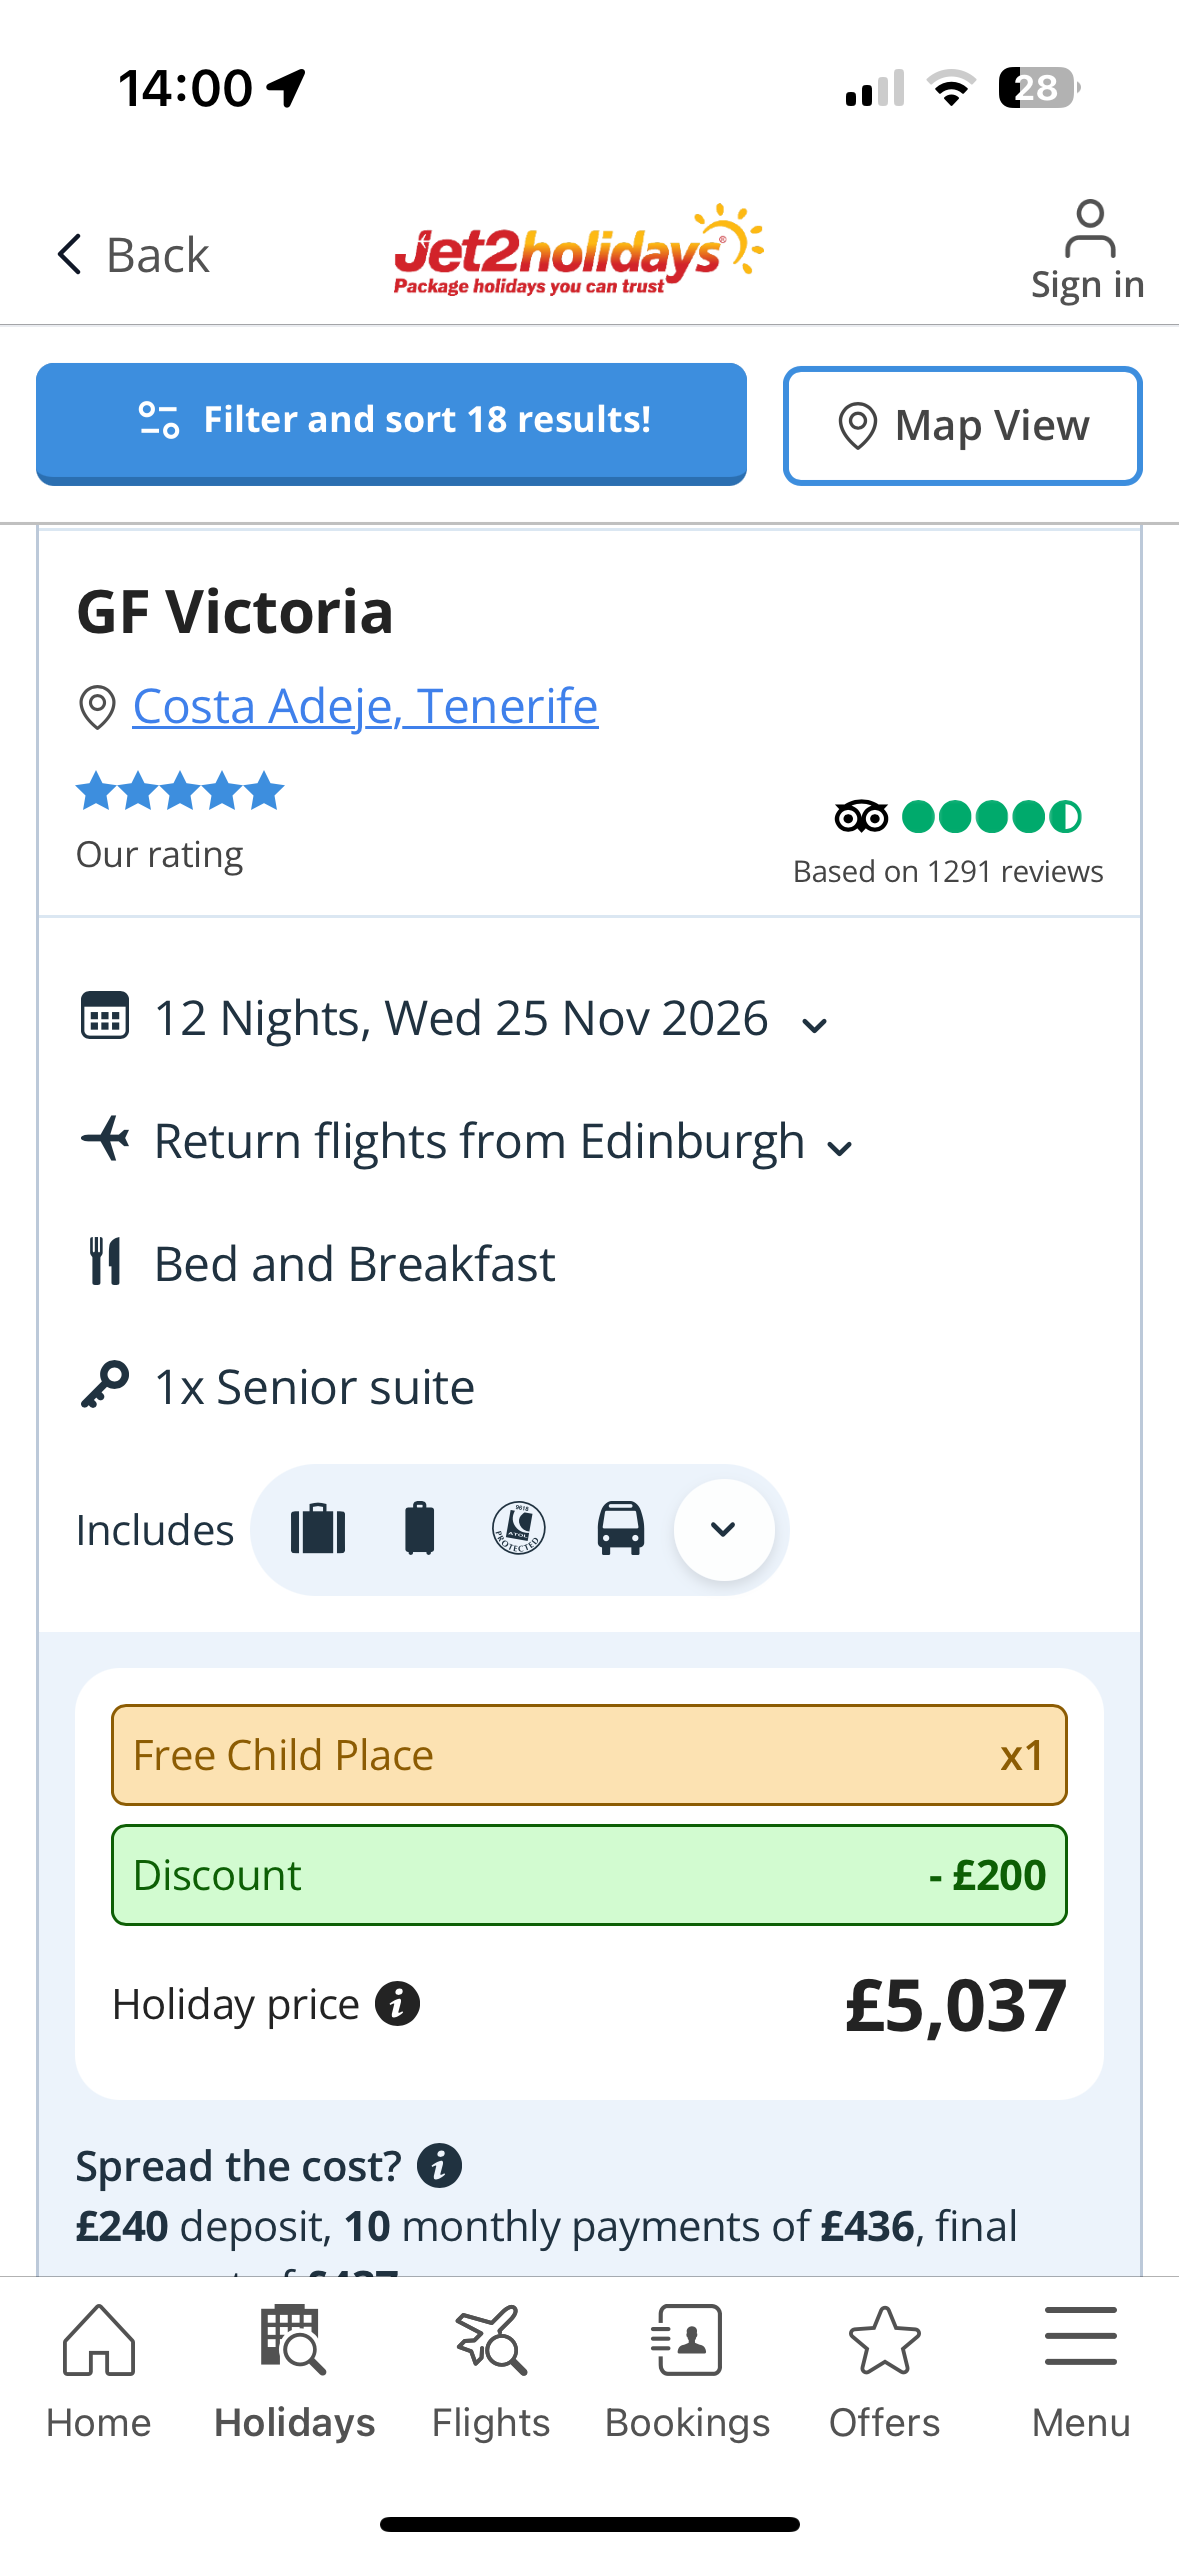Open the hamburger Menu

coord(1080,2372)
